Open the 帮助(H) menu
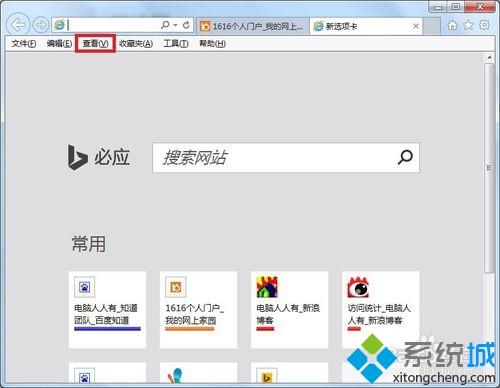500x388 pixels. 212,44
